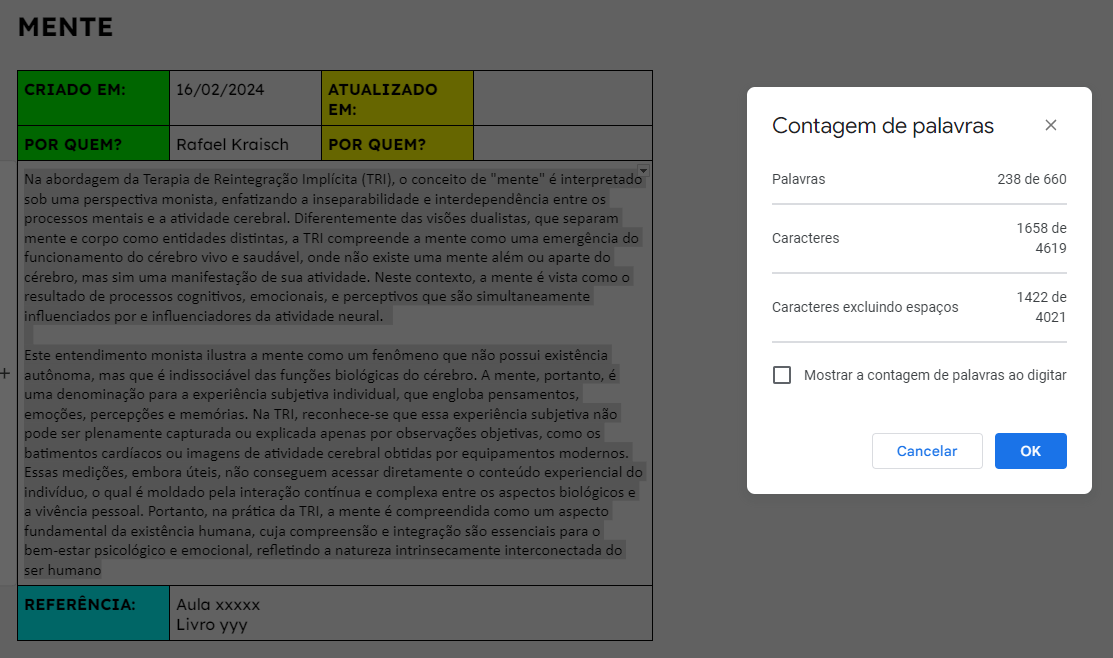The width and height of the screenshot is (1113, 658).
Task: Select the Rafael Kraisch cell
Action: [246, 143]
